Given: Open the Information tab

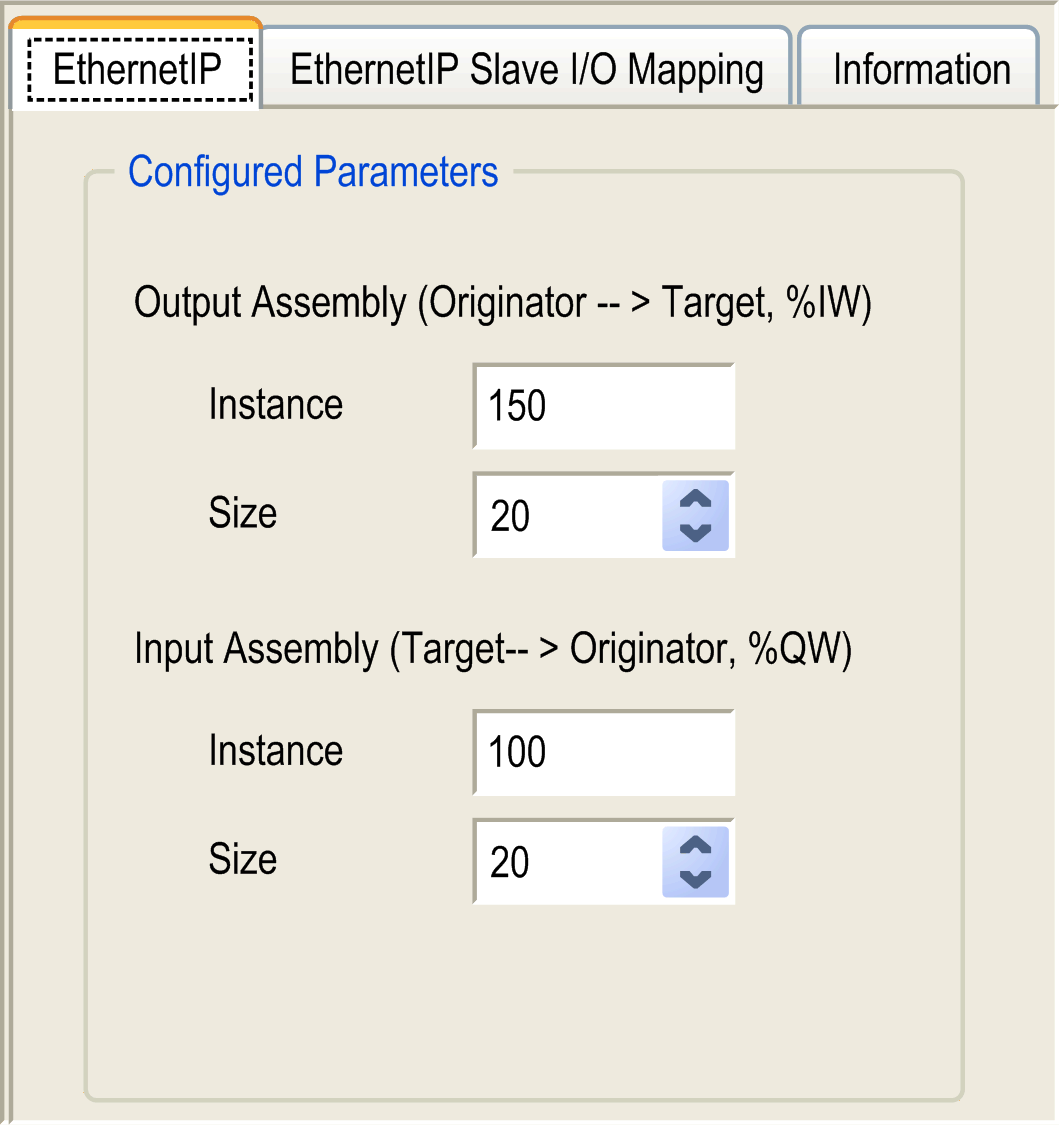Looking at the screenshot, I should (917, 68).
